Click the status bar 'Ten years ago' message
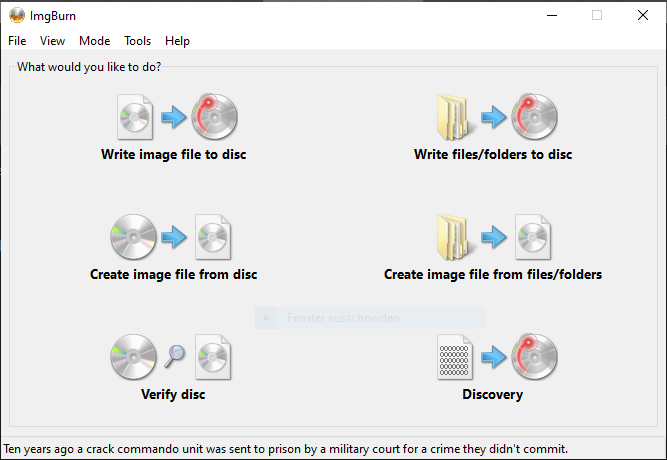667x460 pixels. pos(285,449)
